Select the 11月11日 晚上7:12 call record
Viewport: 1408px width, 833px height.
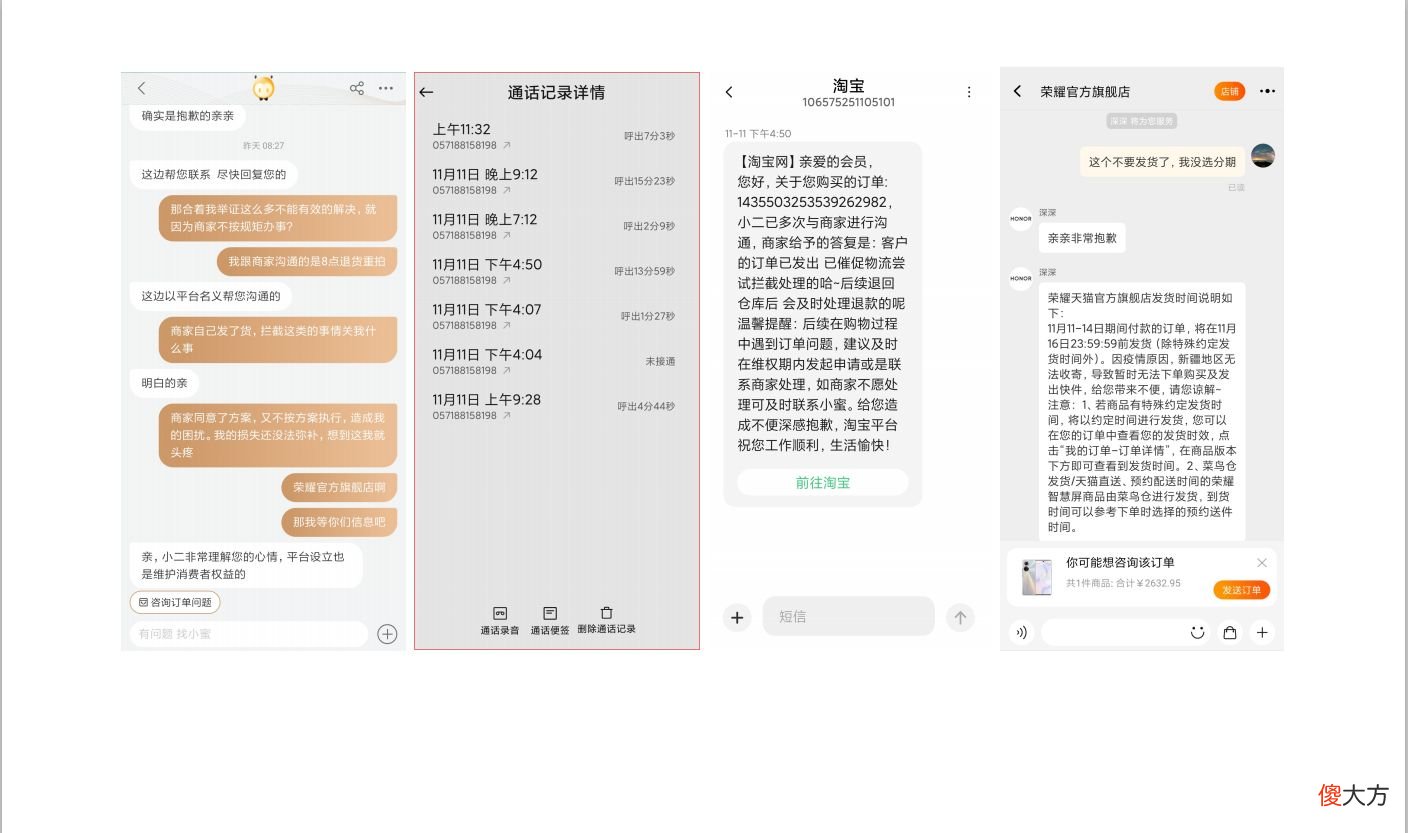tap(555, 226)
